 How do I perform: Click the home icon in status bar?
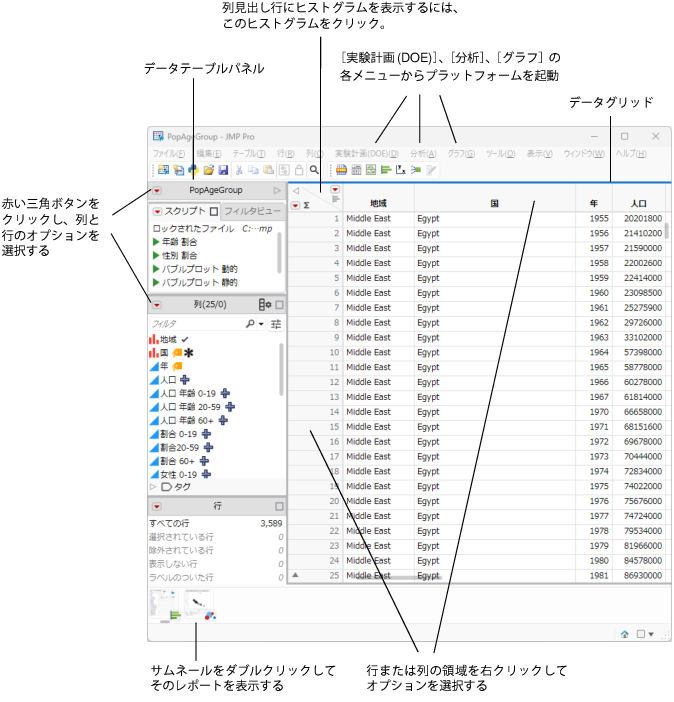coord(624,634)
